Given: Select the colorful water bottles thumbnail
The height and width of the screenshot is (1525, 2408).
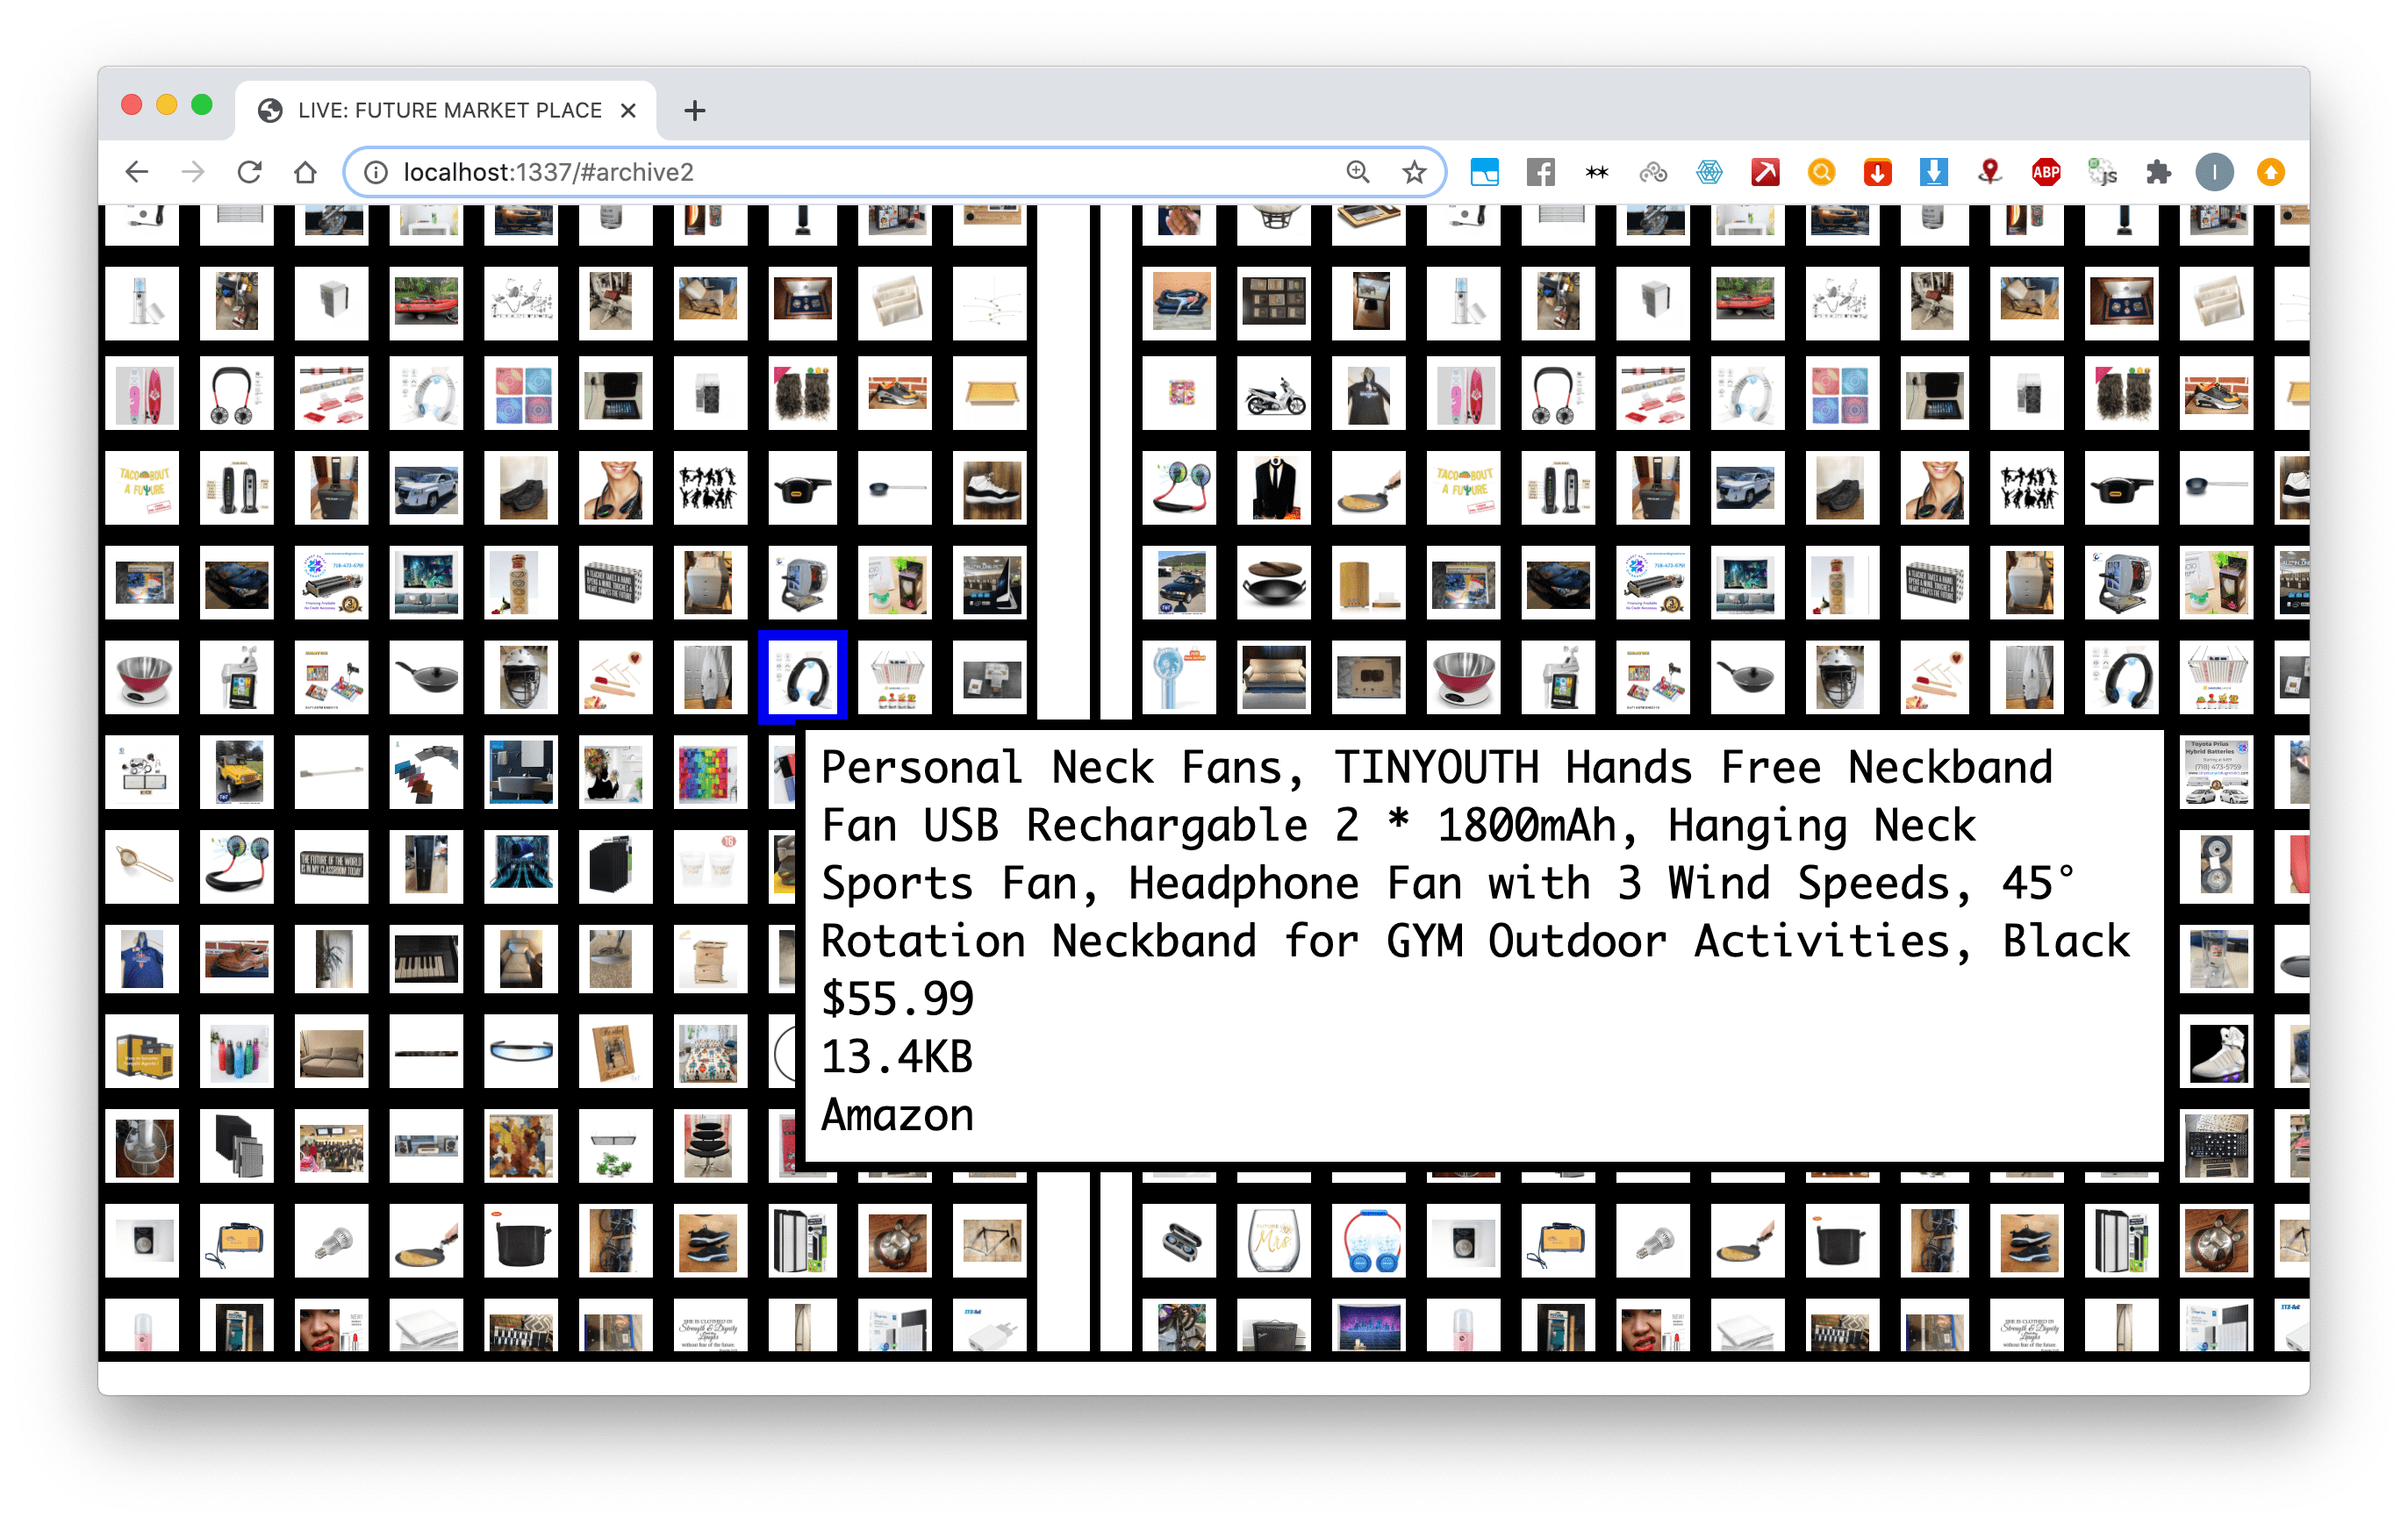Looking at the screenshot, I should 237,1052.
